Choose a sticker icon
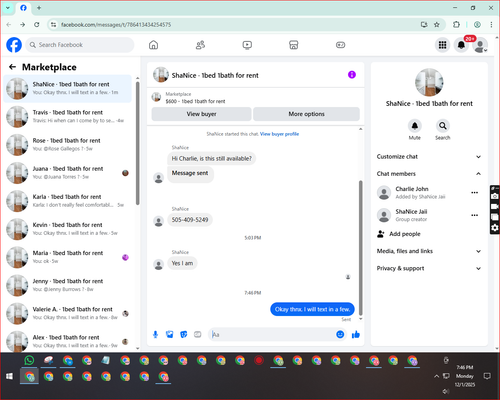The image size is (500, 400). [x=184, y=334]
